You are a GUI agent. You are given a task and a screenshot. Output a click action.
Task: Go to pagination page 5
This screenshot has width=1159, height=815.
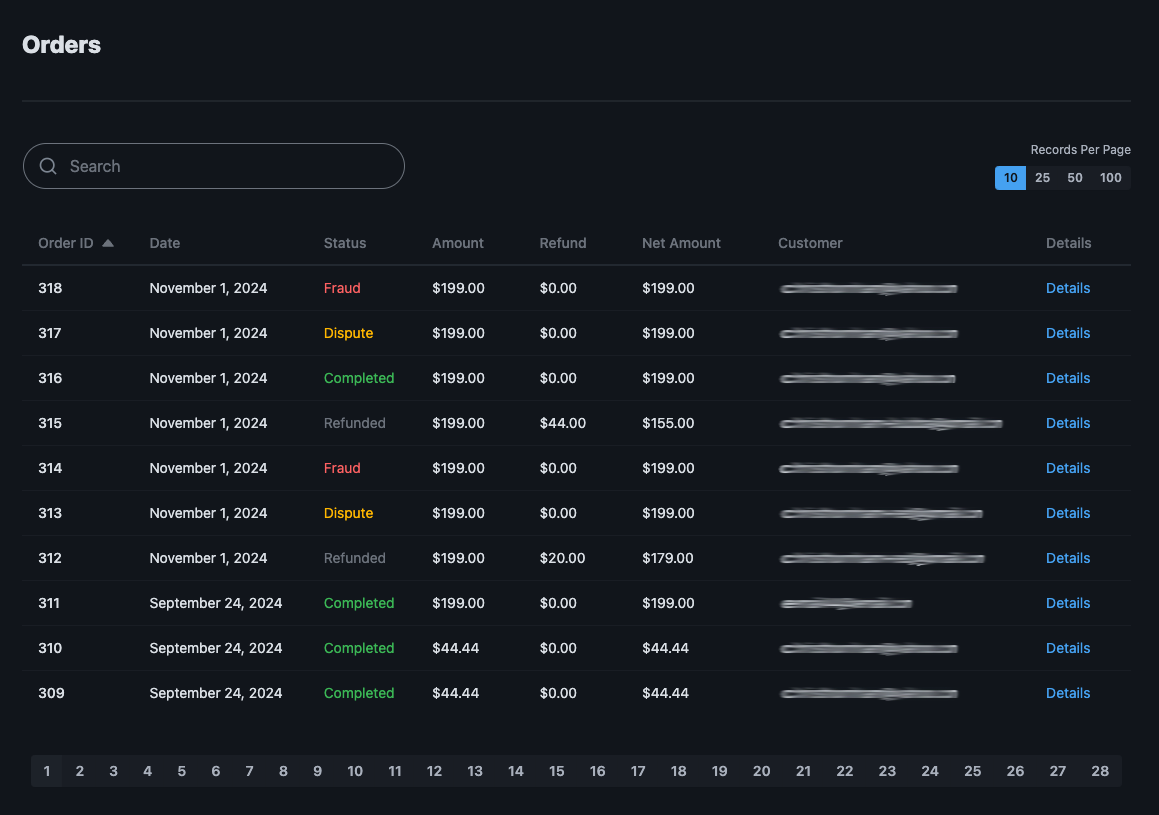coord(181,771)
